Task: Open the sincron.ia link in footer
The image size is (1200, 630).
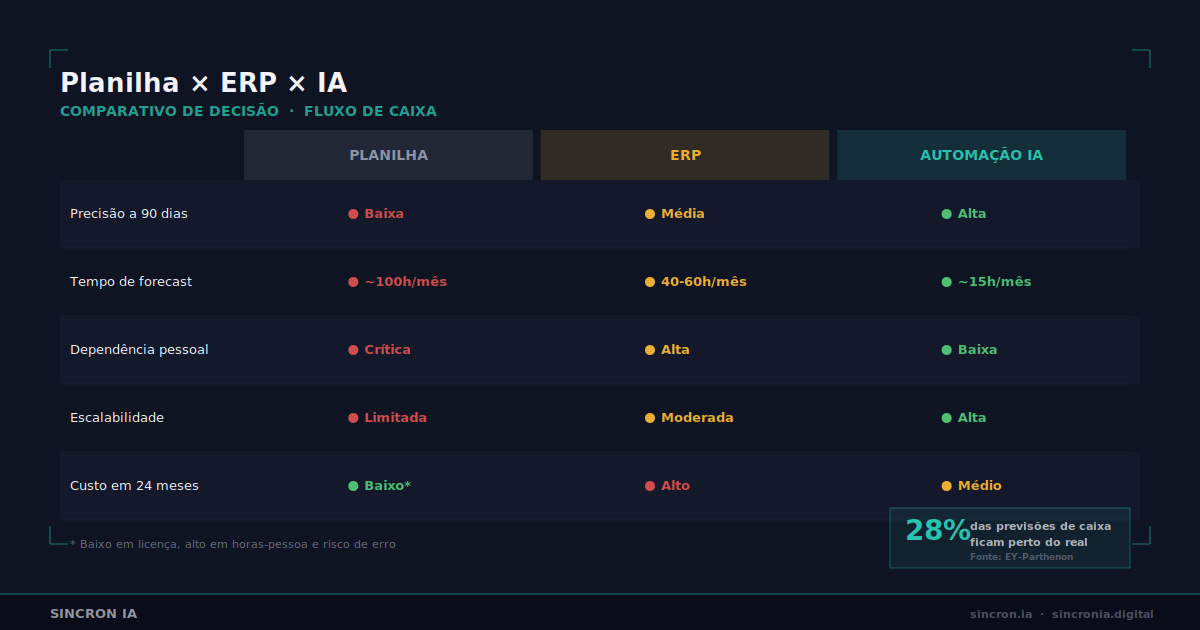Action: [x=1001, y=614]
